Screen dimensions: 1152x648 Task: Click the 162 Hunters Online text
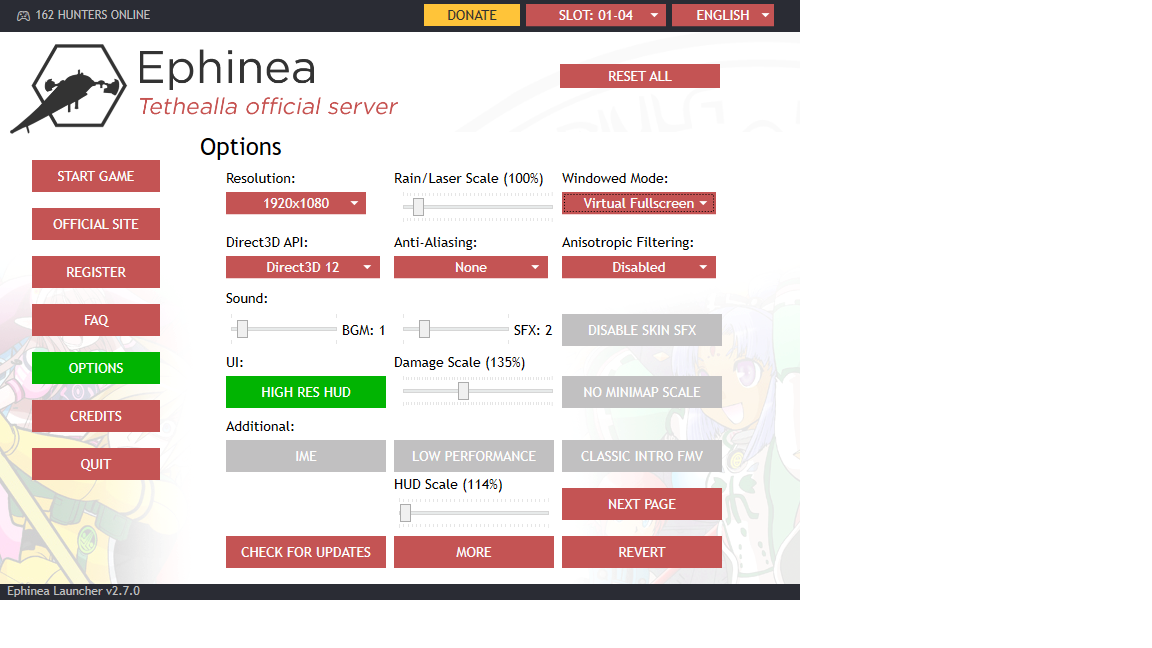click(x=93, y=15)
